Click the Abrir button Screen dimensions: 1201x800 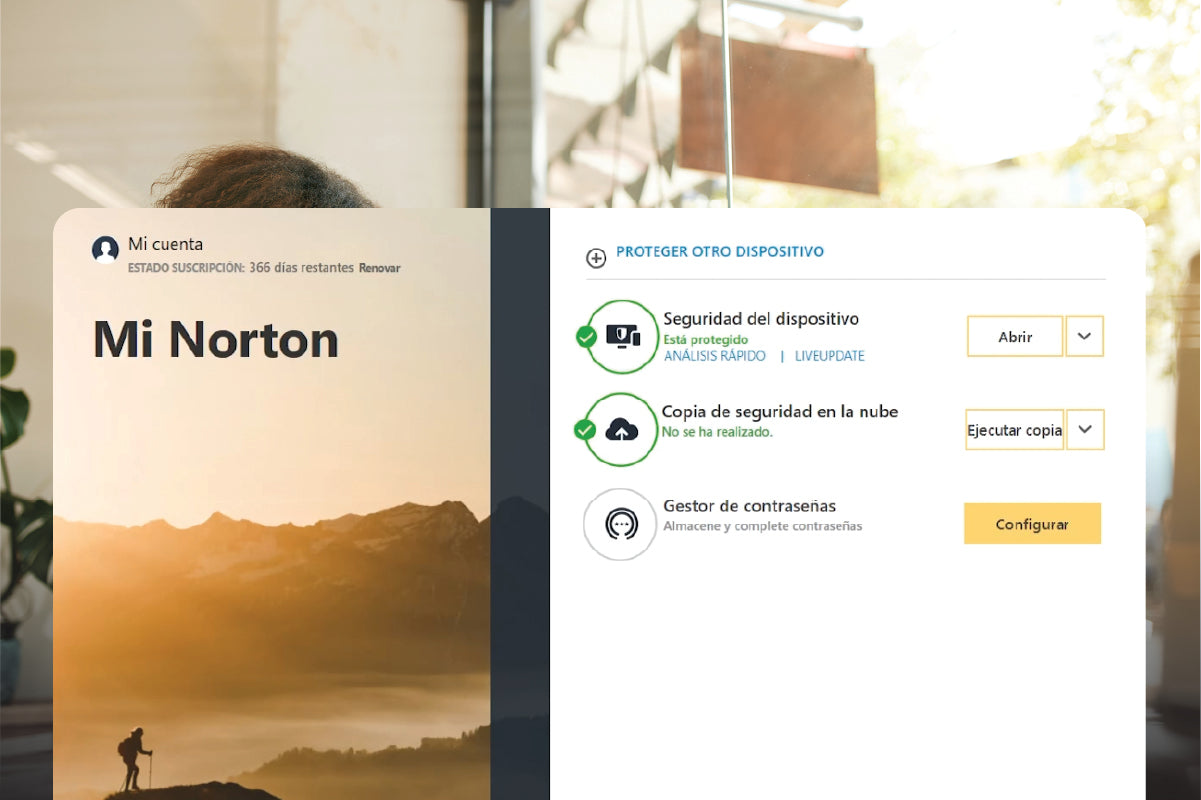click(x=1015, y=337)
